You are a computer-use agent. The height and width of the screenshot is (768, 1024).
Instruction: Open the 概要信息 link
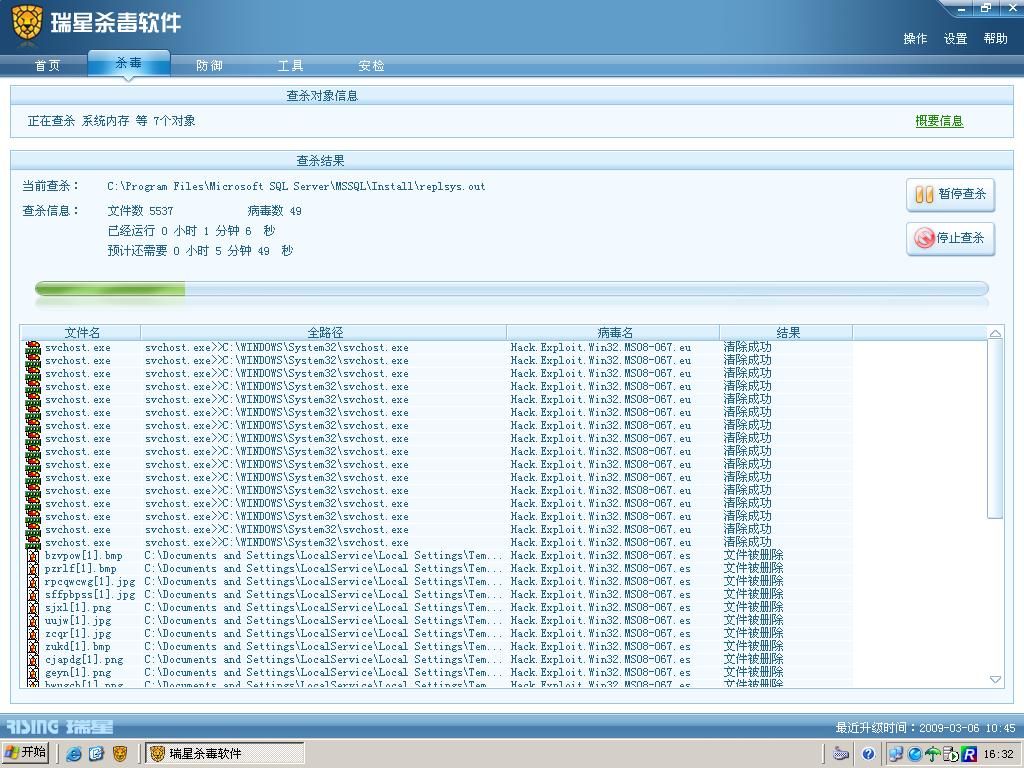939,121
